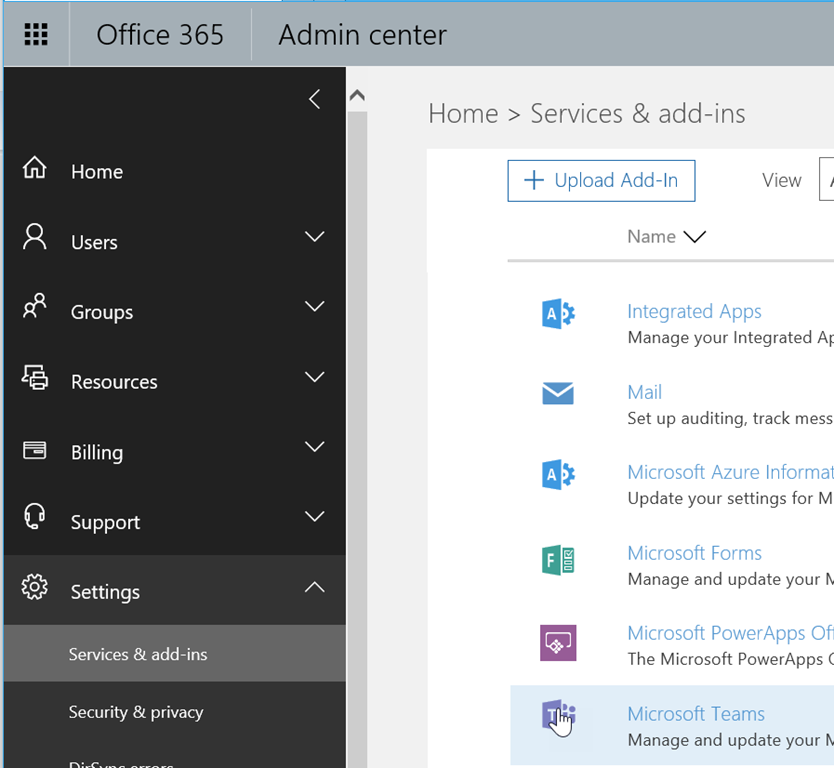Viewport: 834px width, 768px height.
Task: Click the Integrated Apps icon
Action: pyautogui.click(x=557, y=314)
